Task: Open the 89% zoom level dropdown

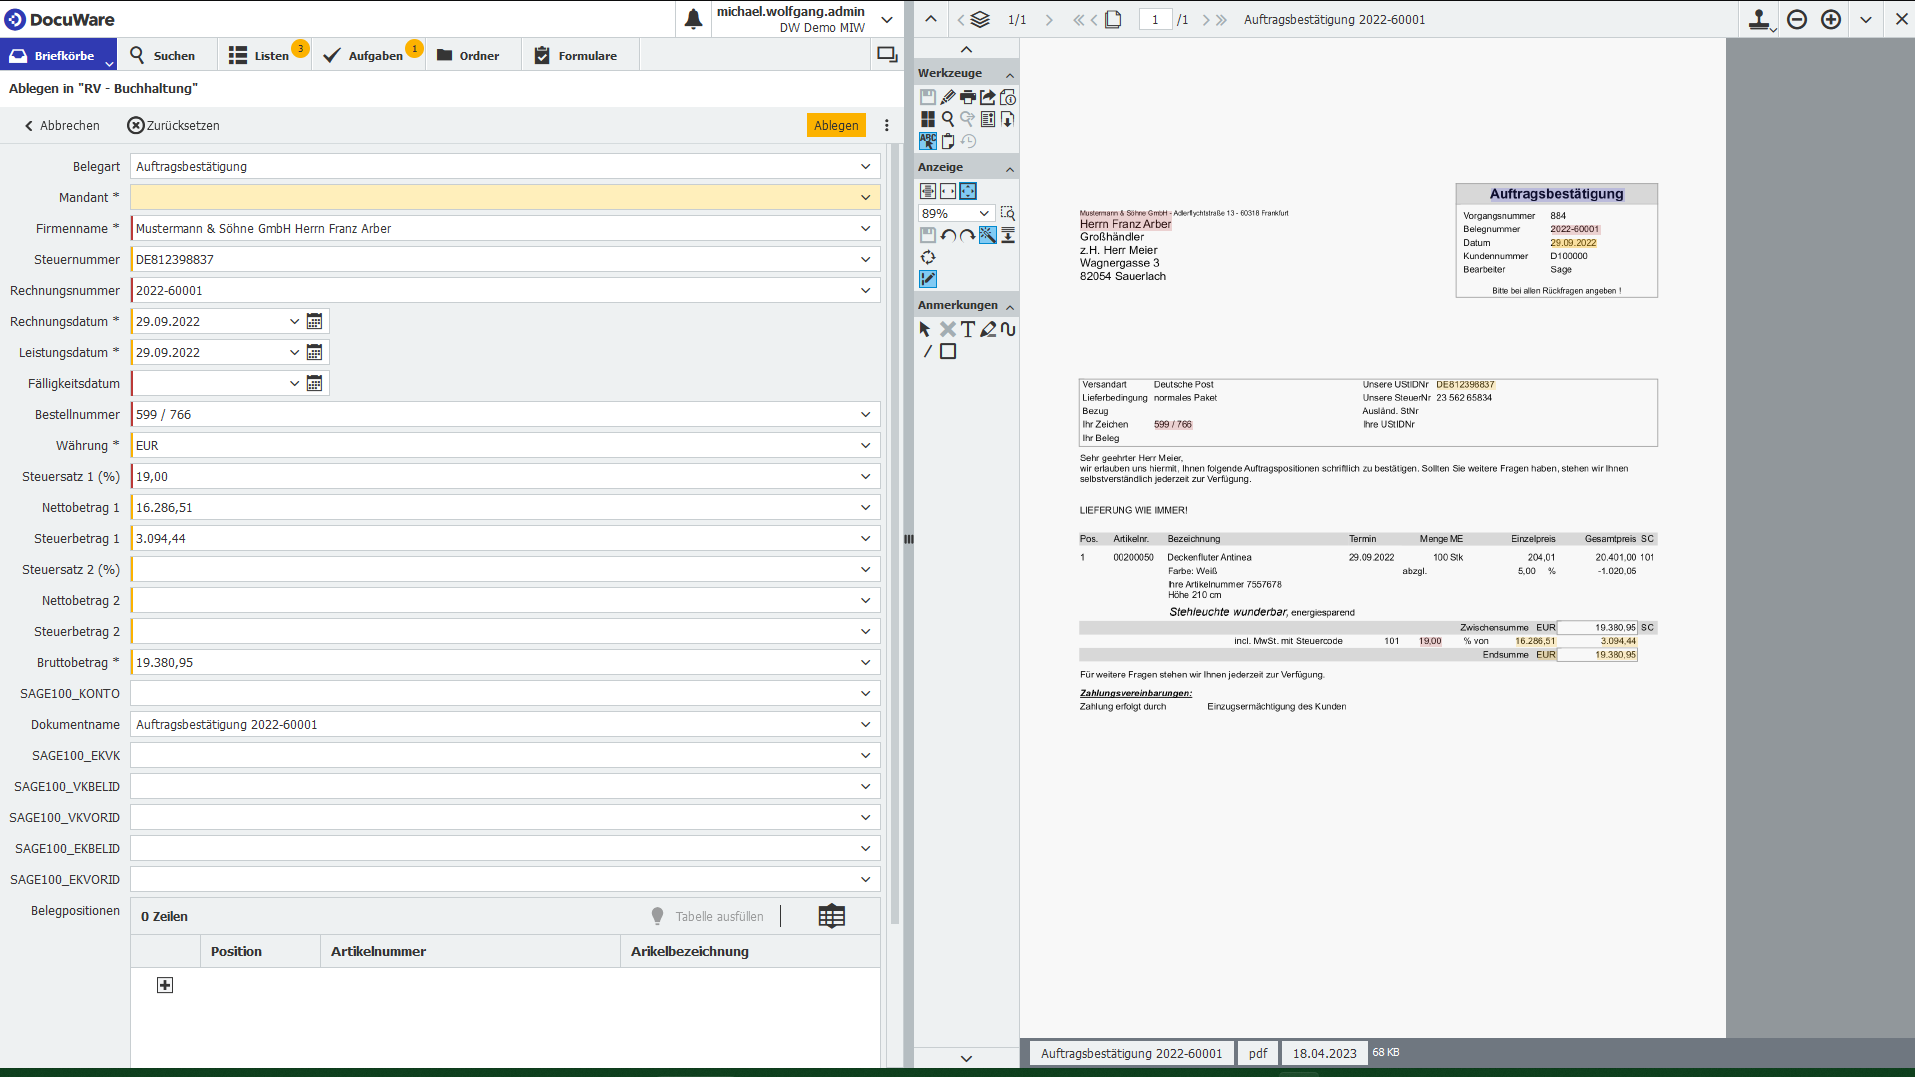Action: coord(984,213)
